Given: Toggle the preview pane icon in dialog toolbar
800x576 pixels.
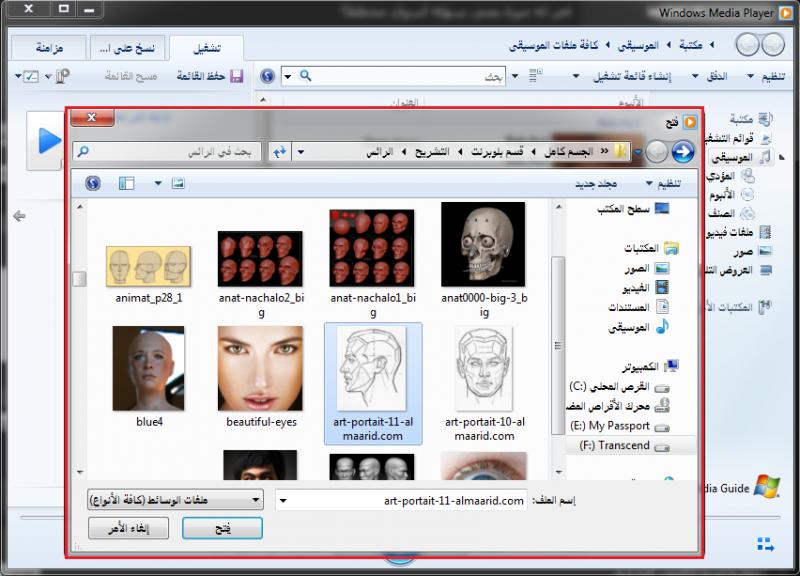Looking at the screenshot, I should pos(126,183).
